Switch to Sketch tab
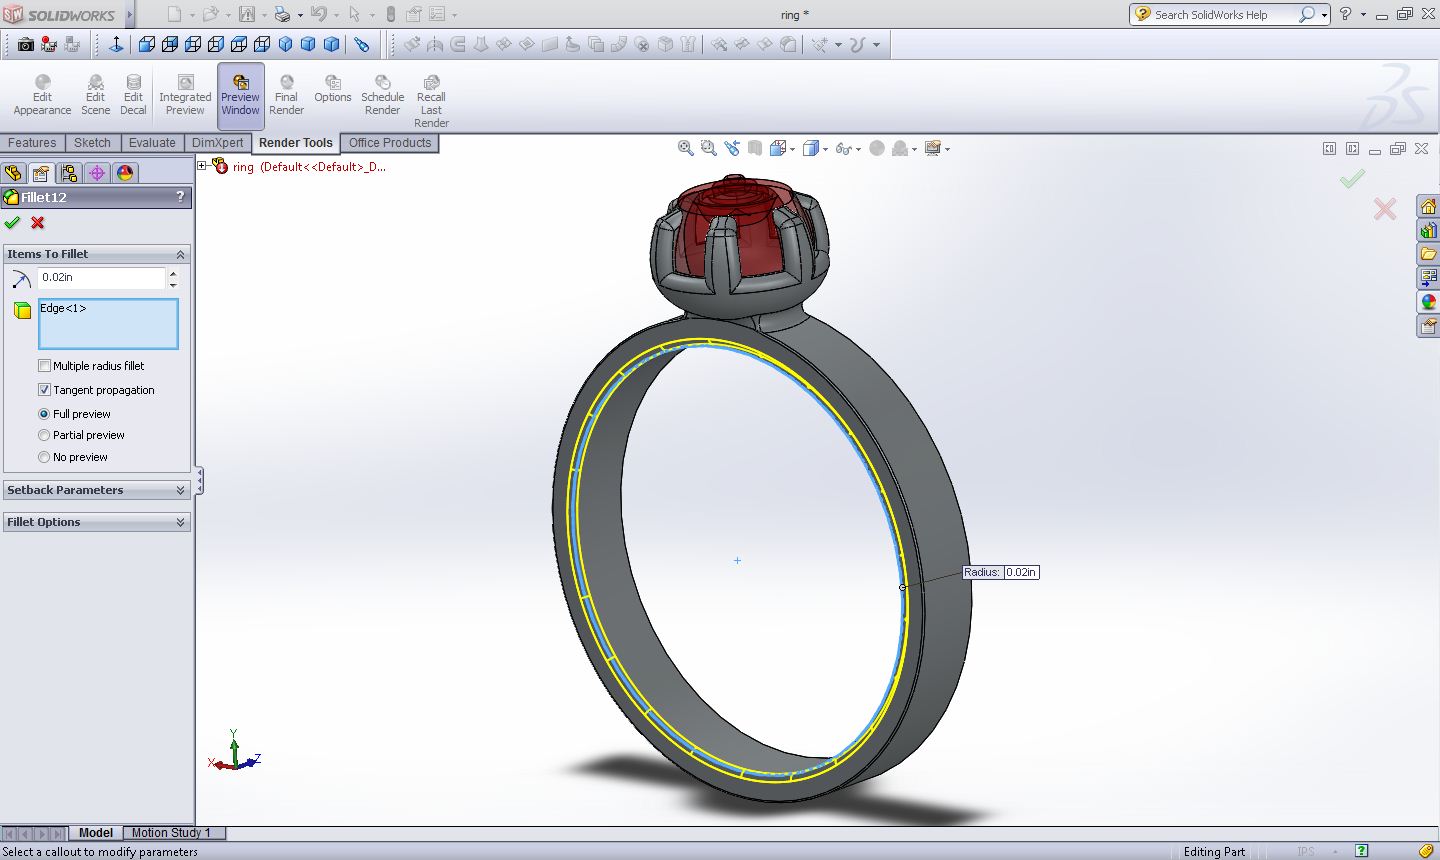 tap(92, 143)
